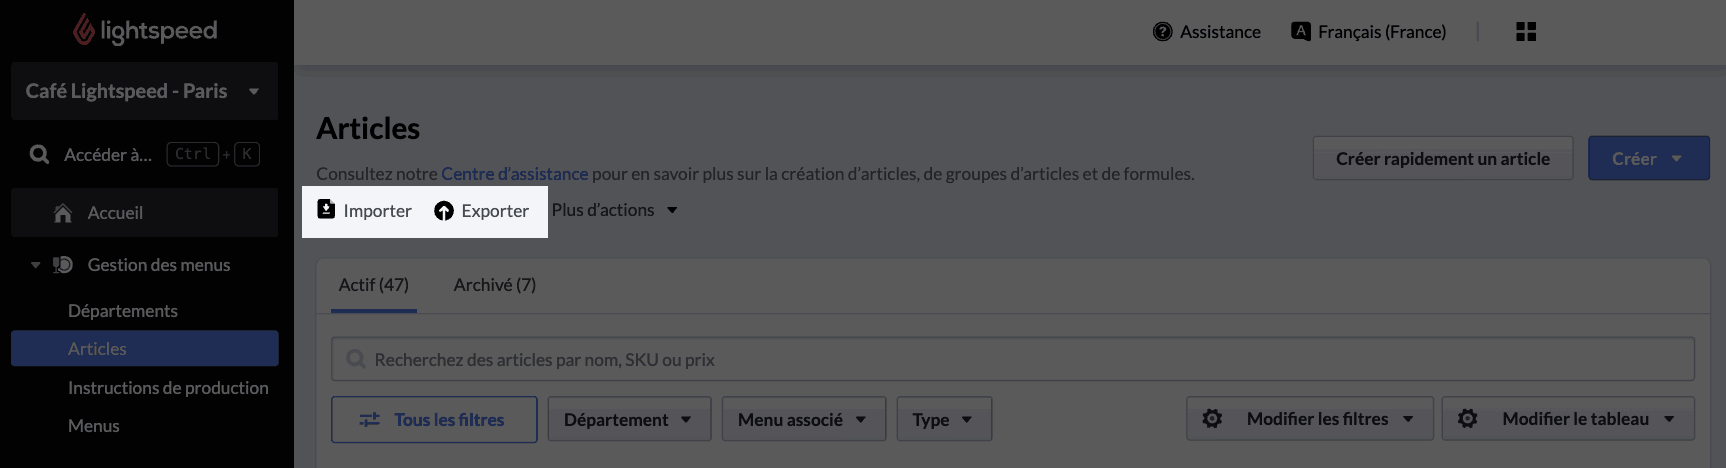
Task: Click the language translation icon
Action: tap(1300, 31)
